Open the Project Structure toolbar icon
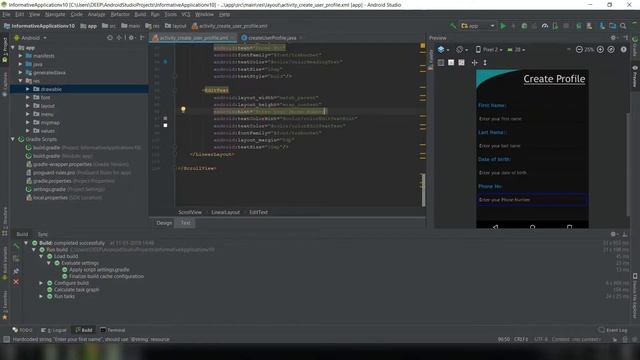This screenshot has width=640, height=360. tap(613, 26)
